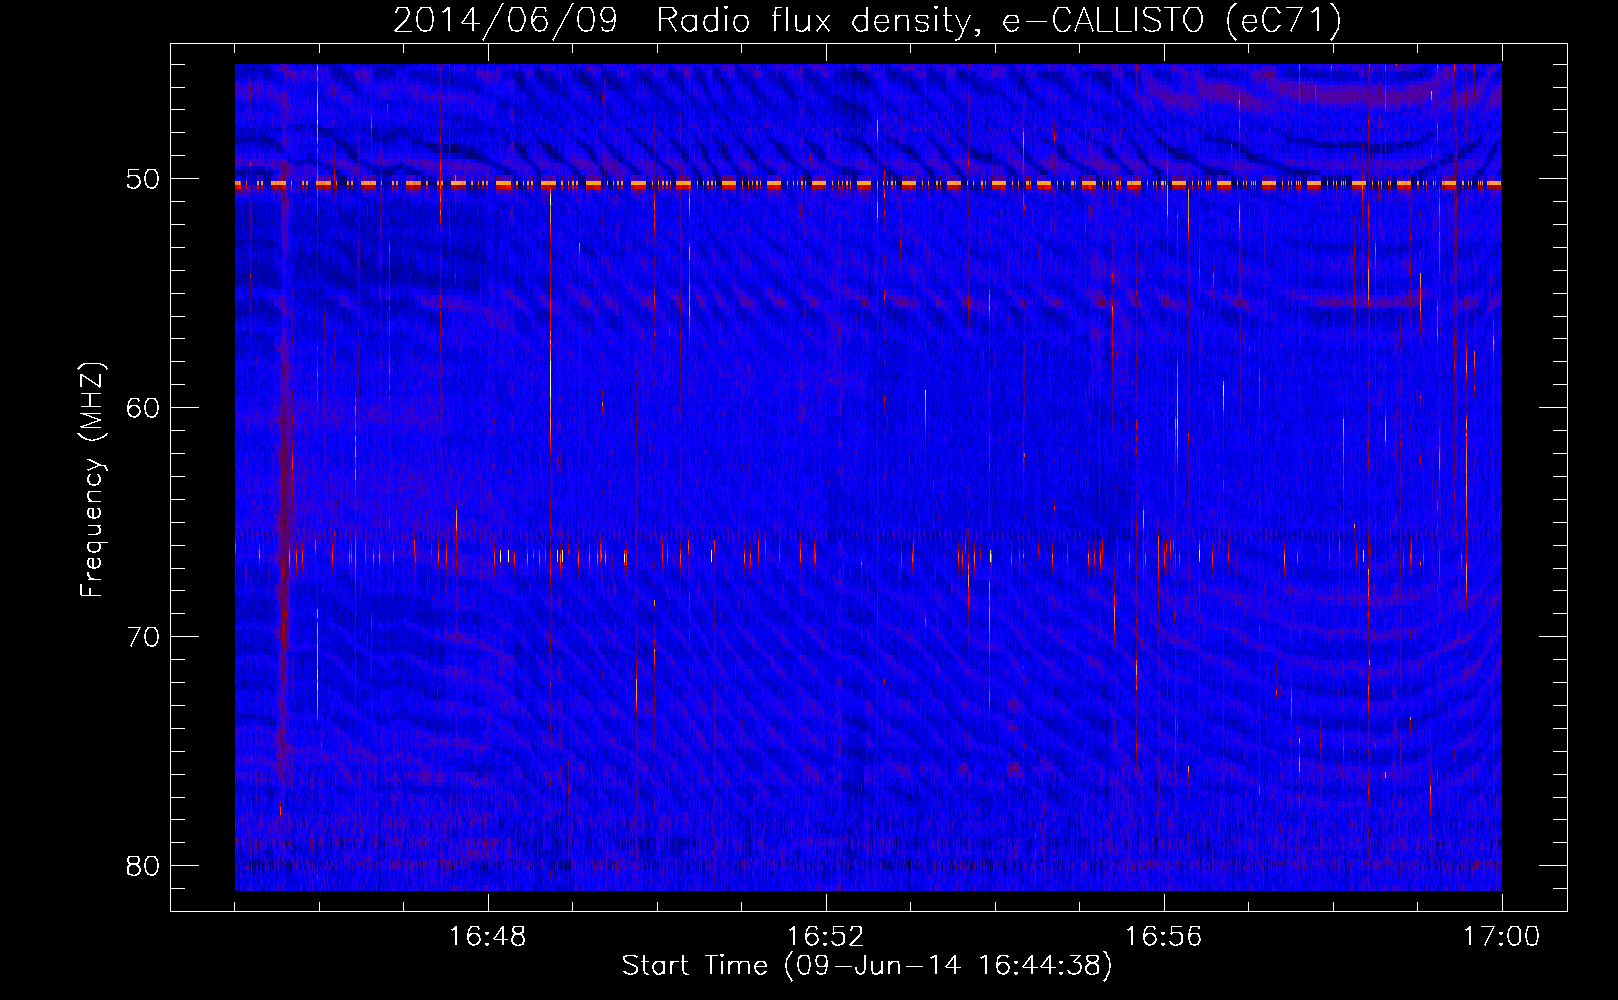The width and height of the screenshot is (1618, 1000).
Task: Click the bright orange interference line at 50 MHz
Action: click(868, 184)
